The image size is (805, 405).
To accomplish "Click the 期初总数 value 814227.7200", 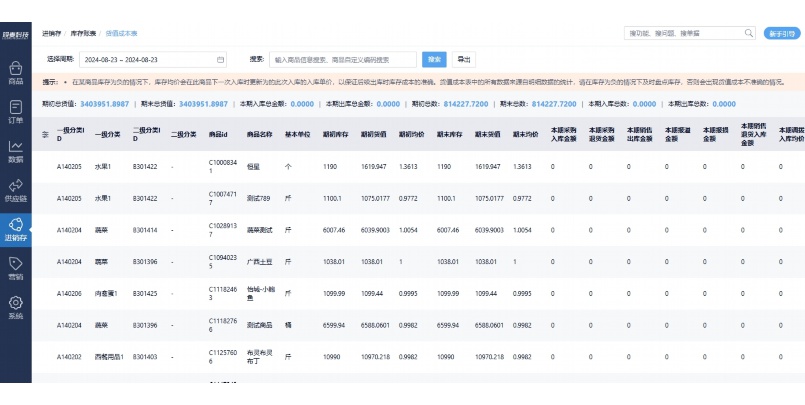I will [466, 104].
